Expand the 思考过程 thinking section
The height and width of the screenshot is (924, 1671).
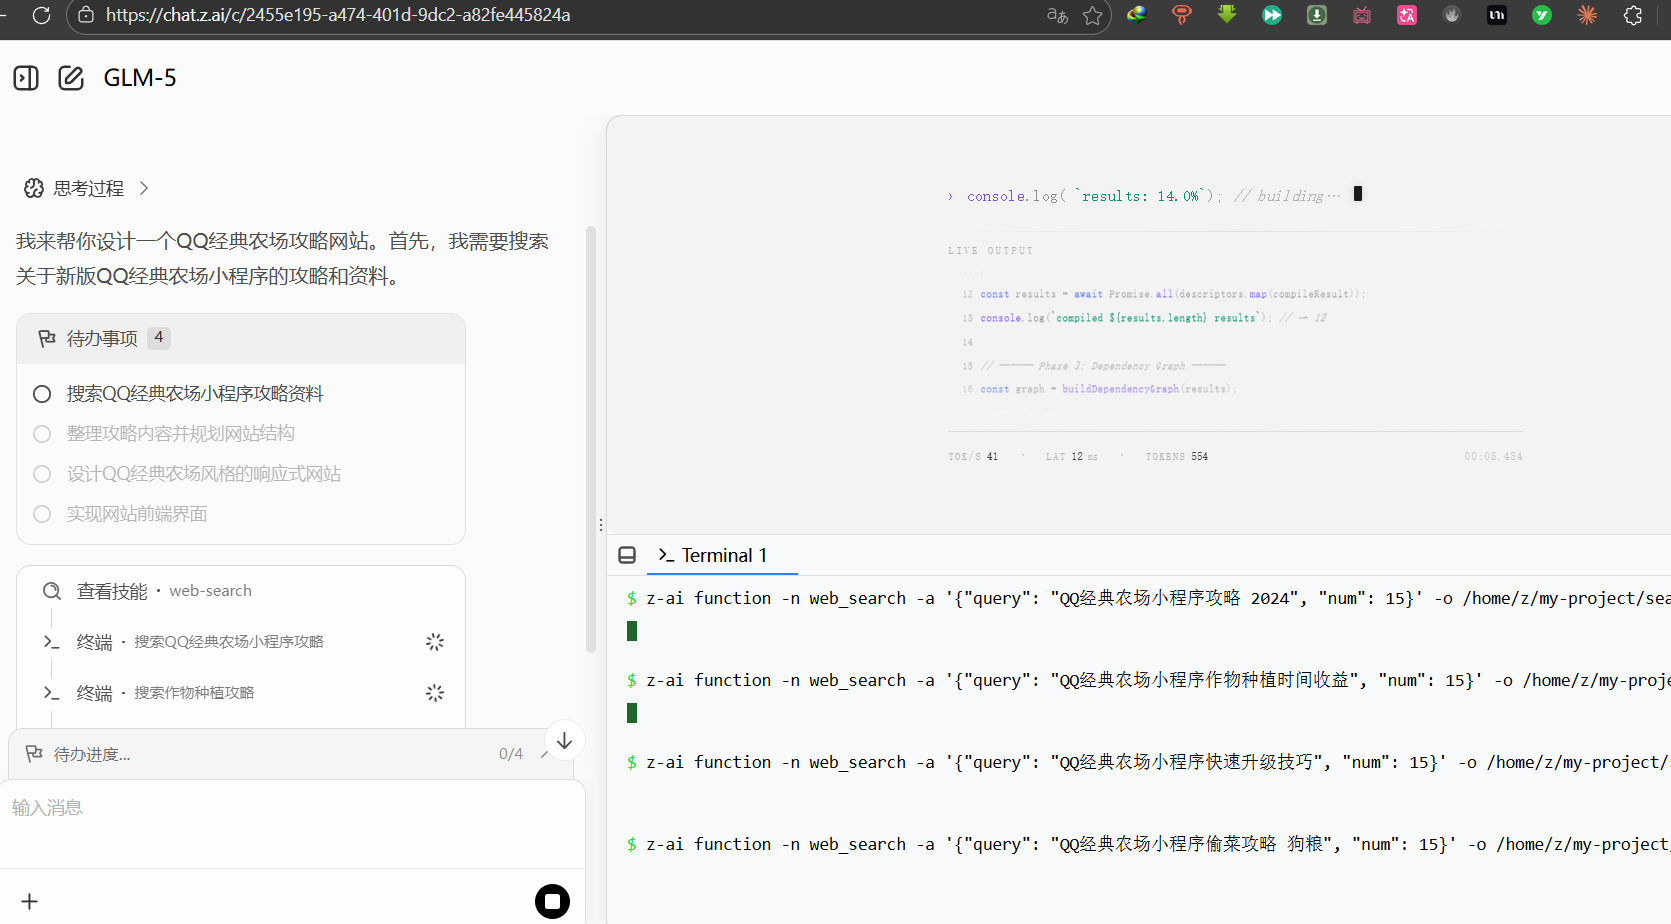(x=88, y=188)
